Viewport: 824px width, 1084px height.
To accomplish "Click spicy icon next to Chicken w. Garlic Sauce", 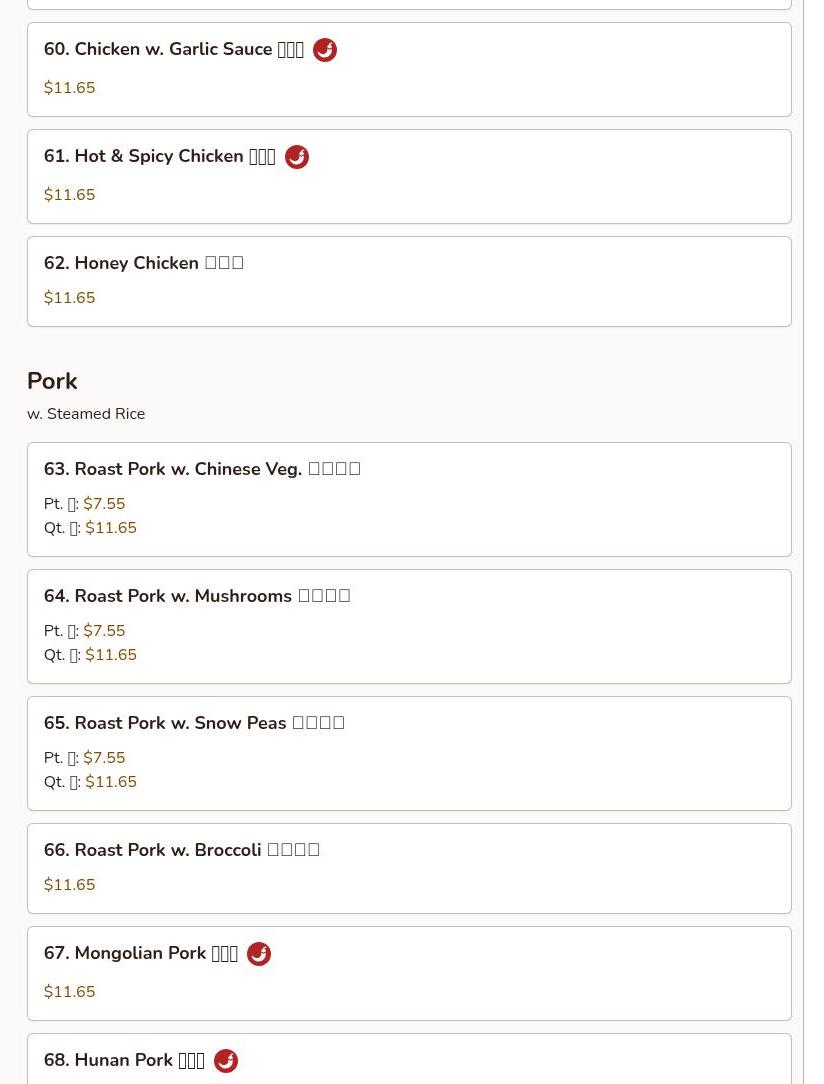I will (324, 50).
